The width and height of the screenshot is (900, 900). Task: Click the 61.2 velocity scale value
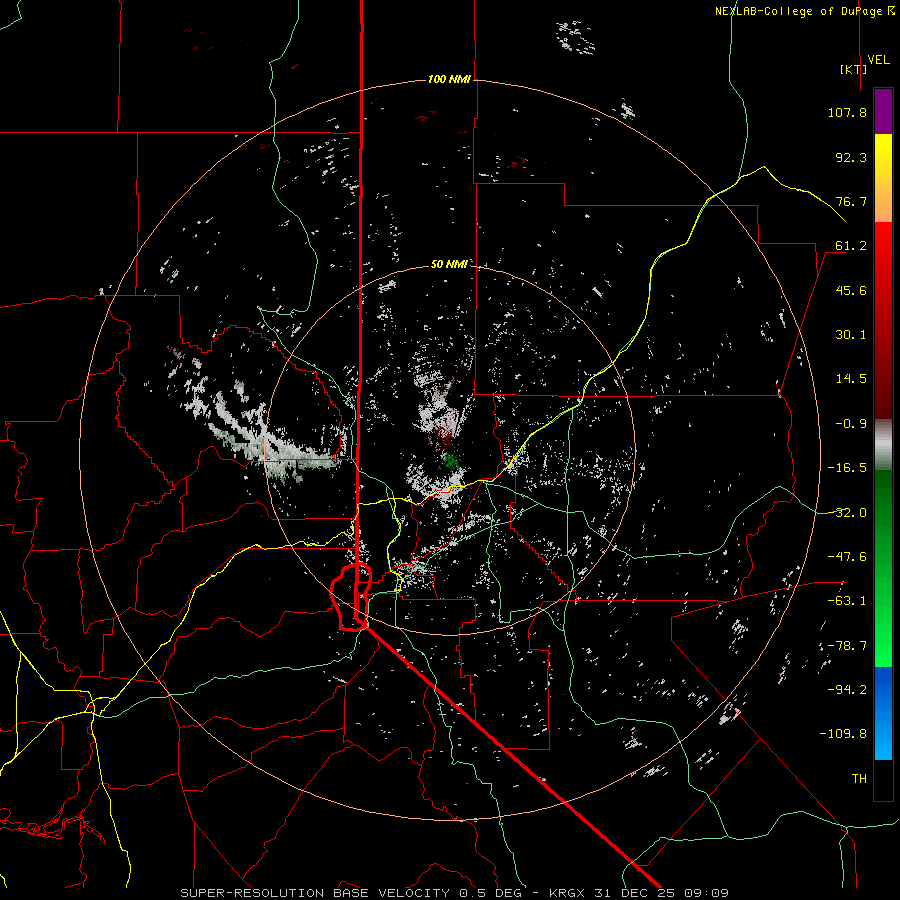click(851, 246)
